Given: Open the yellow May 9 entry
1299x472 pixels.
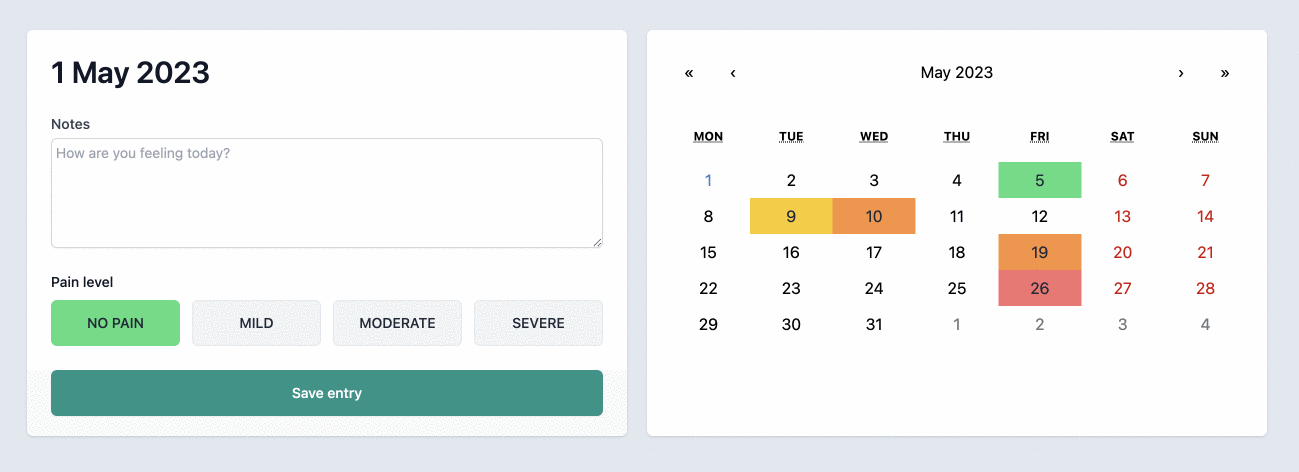Looking at the screenshot, I should 791,216.
